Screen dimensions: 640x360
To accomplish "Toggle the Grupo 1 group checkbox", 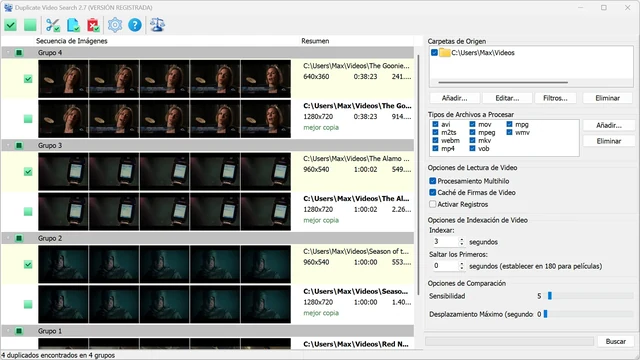I will pyautogui.click(x=19, y=331).
